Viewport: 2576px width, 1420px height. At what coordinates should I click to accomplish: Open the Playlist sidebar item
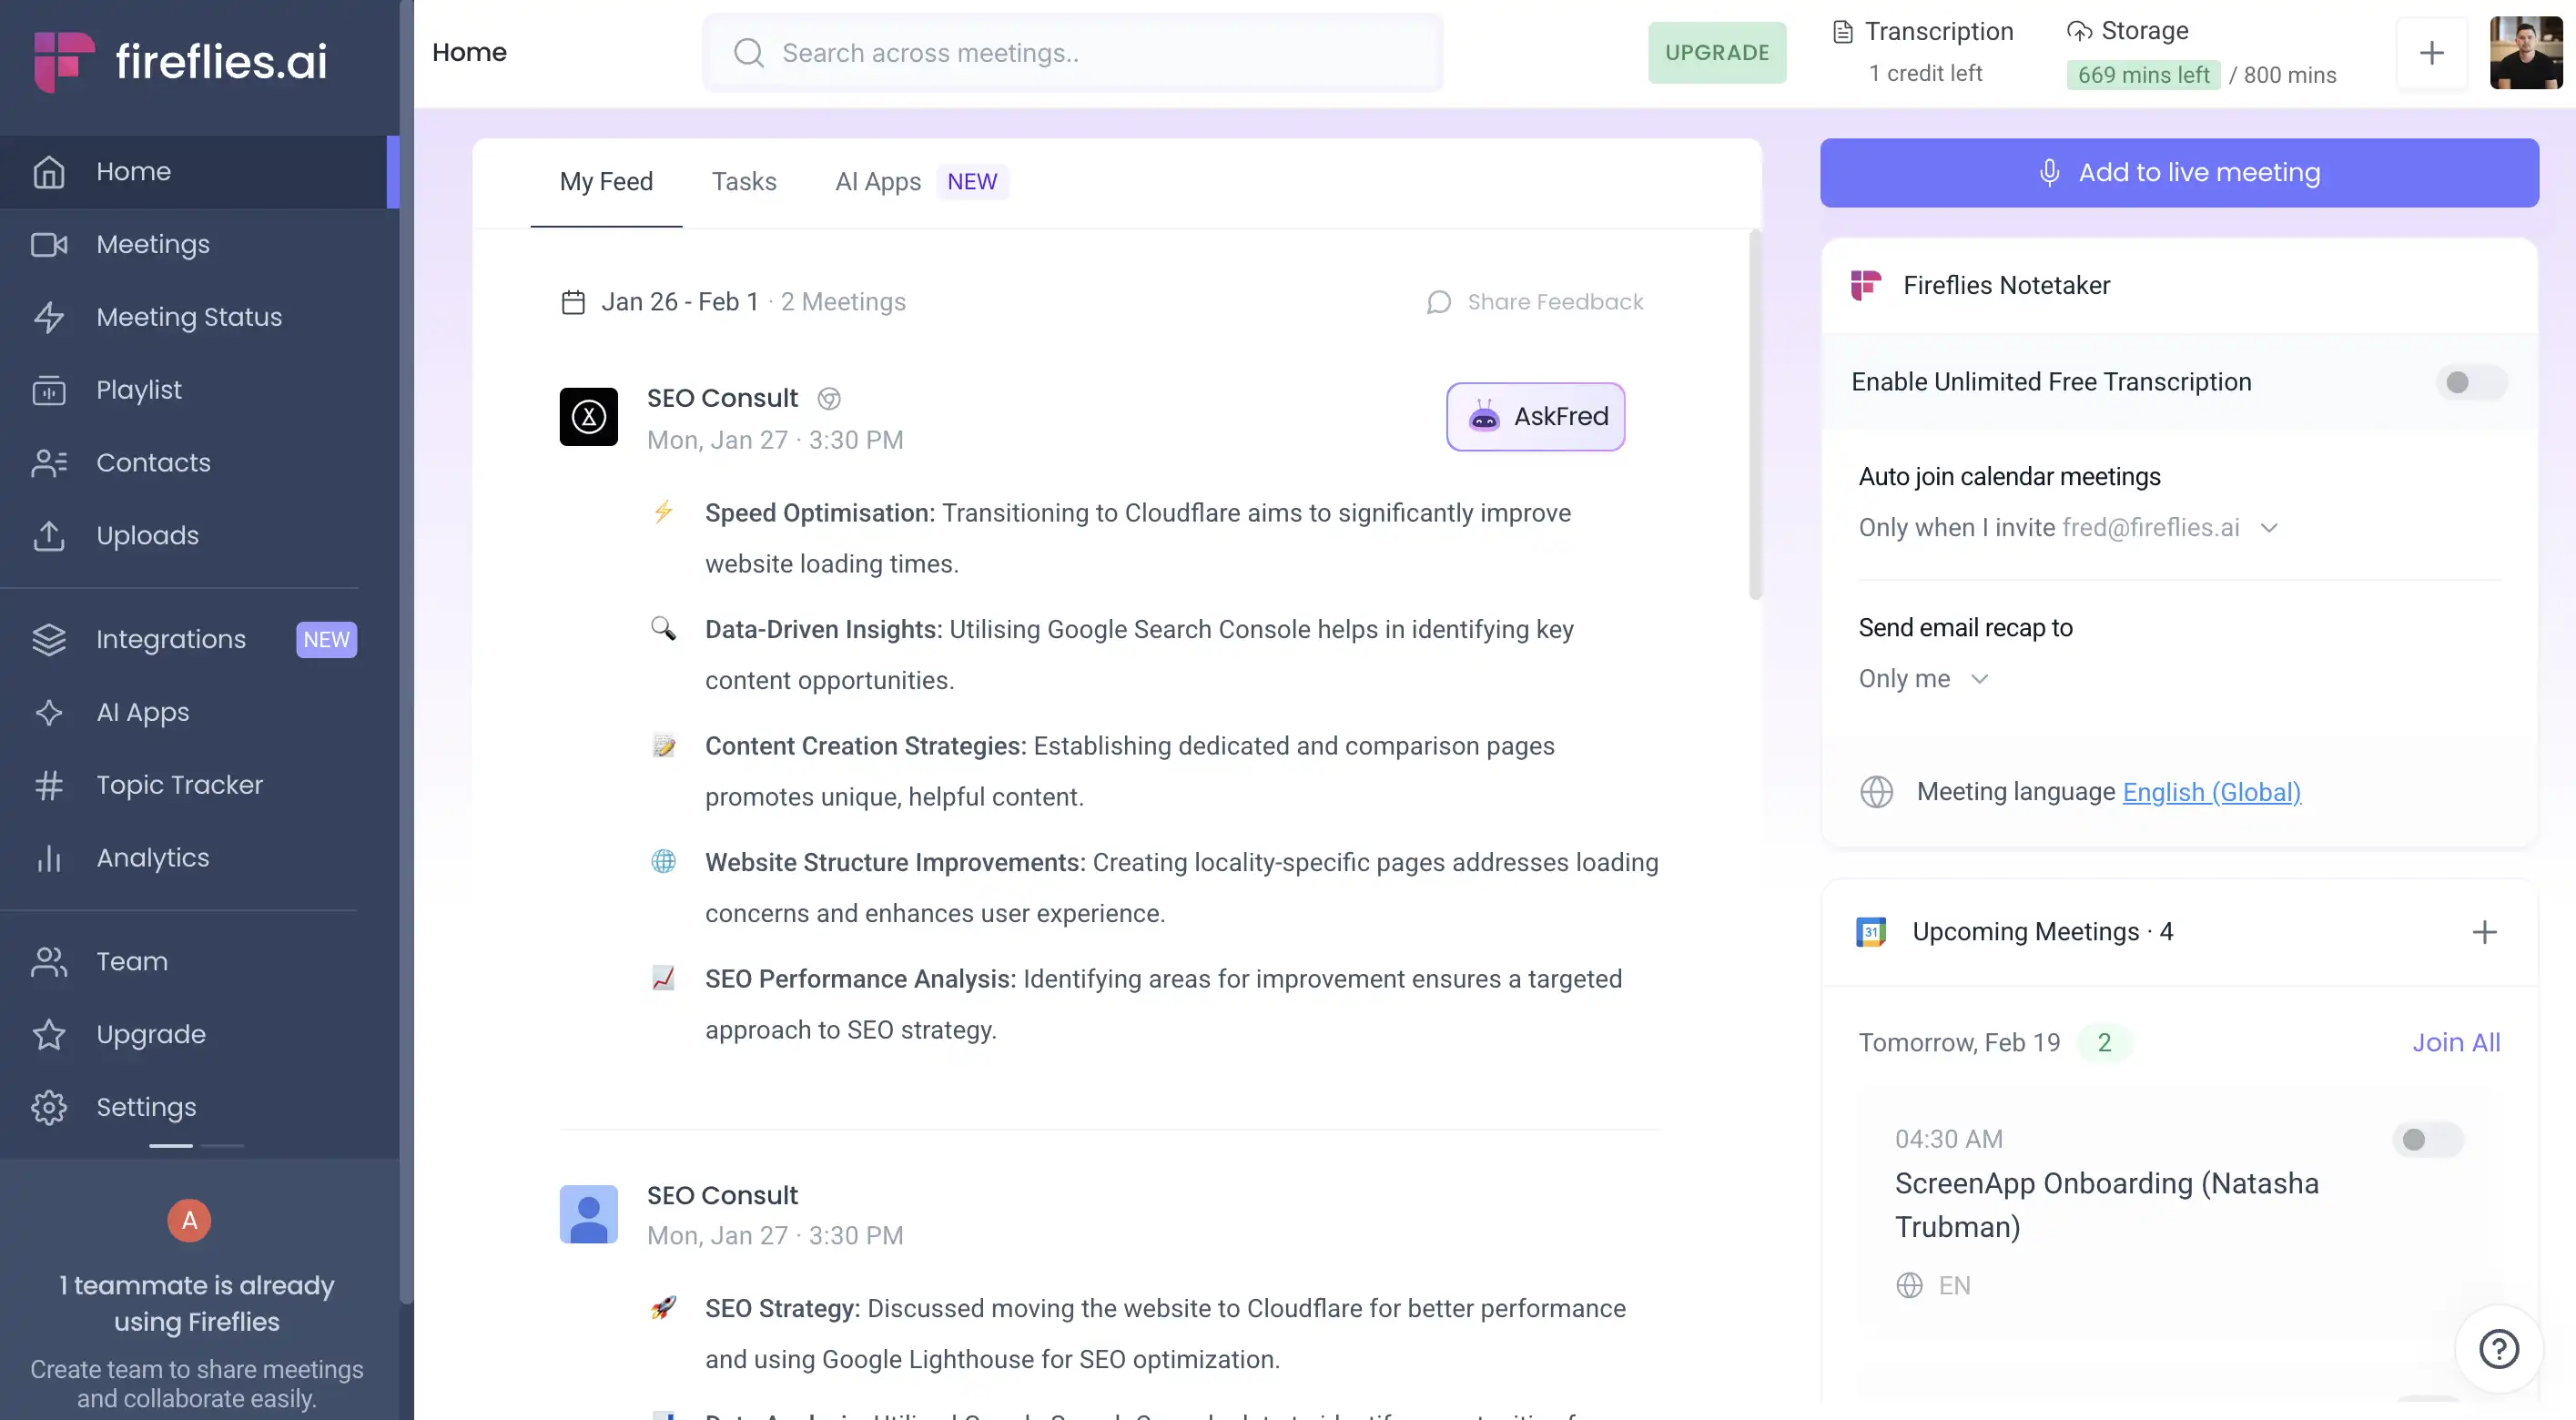(139, 390)
